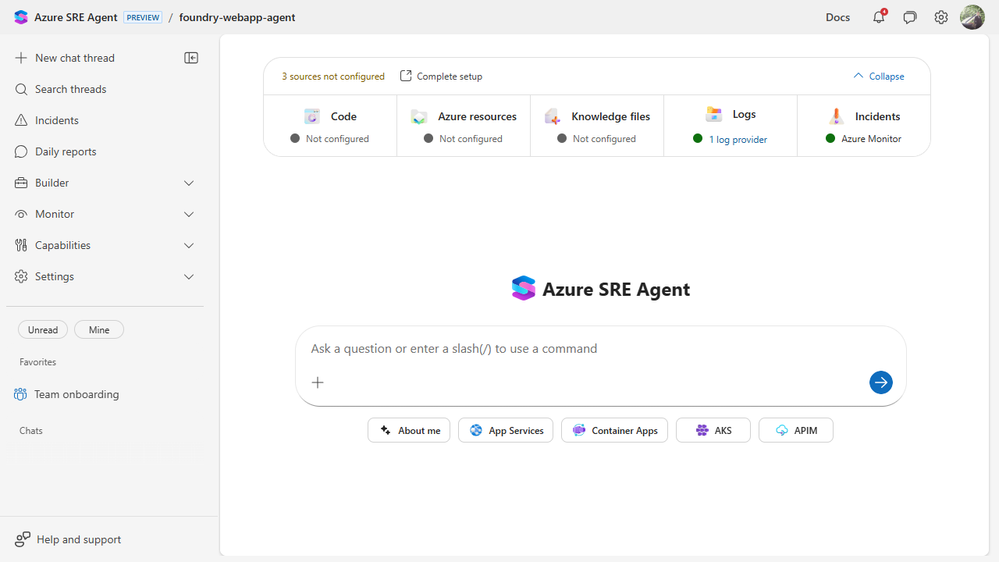Open the 1 log provider link

[738, 140]
